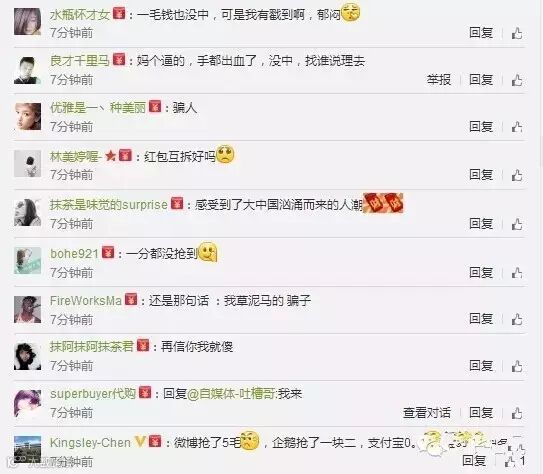Click the verified V badge next to Kingsley-Chen
543x474 pixels.
140,442
